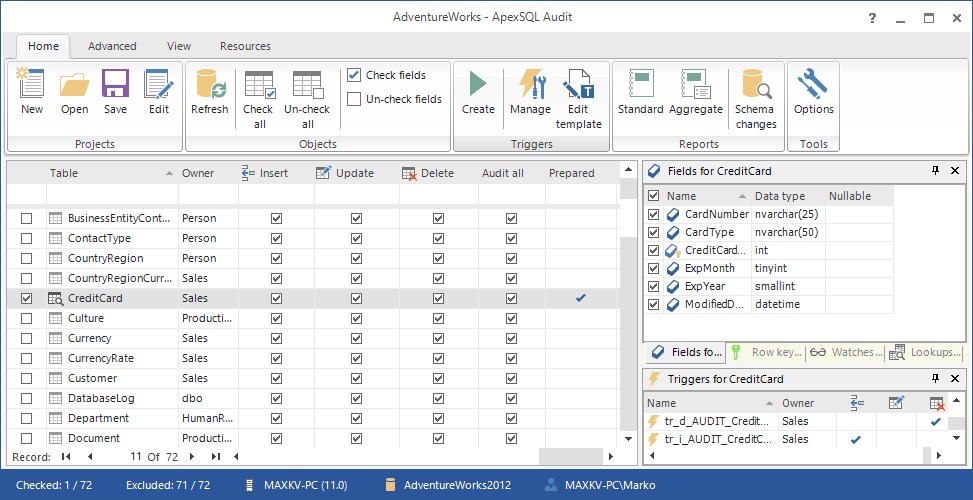Open the Row key tab
973x500 pixels.
pyautogui.click(x=766, y=352)
